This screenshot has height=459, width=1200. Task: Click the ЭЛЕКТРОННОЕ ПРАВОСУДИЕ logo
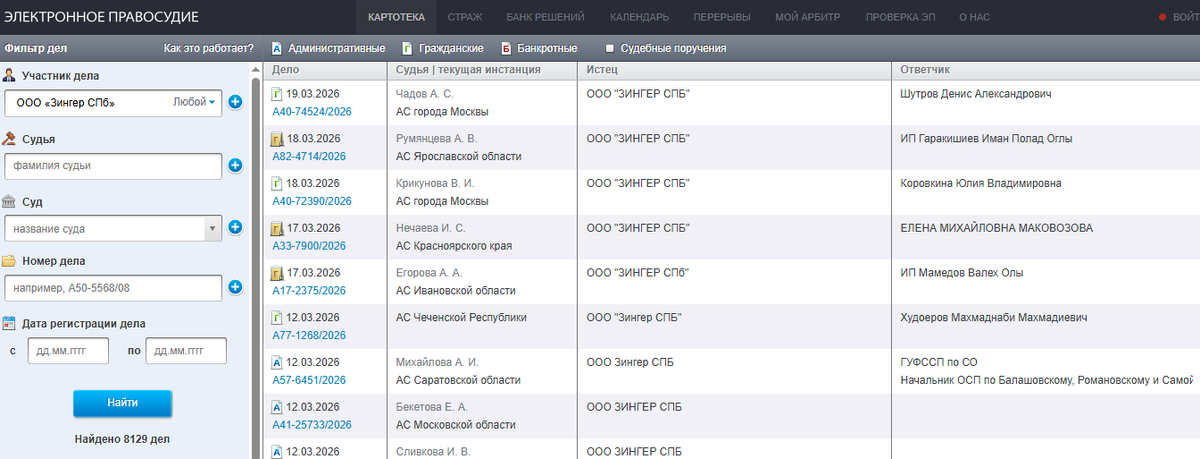click(101, 17)
